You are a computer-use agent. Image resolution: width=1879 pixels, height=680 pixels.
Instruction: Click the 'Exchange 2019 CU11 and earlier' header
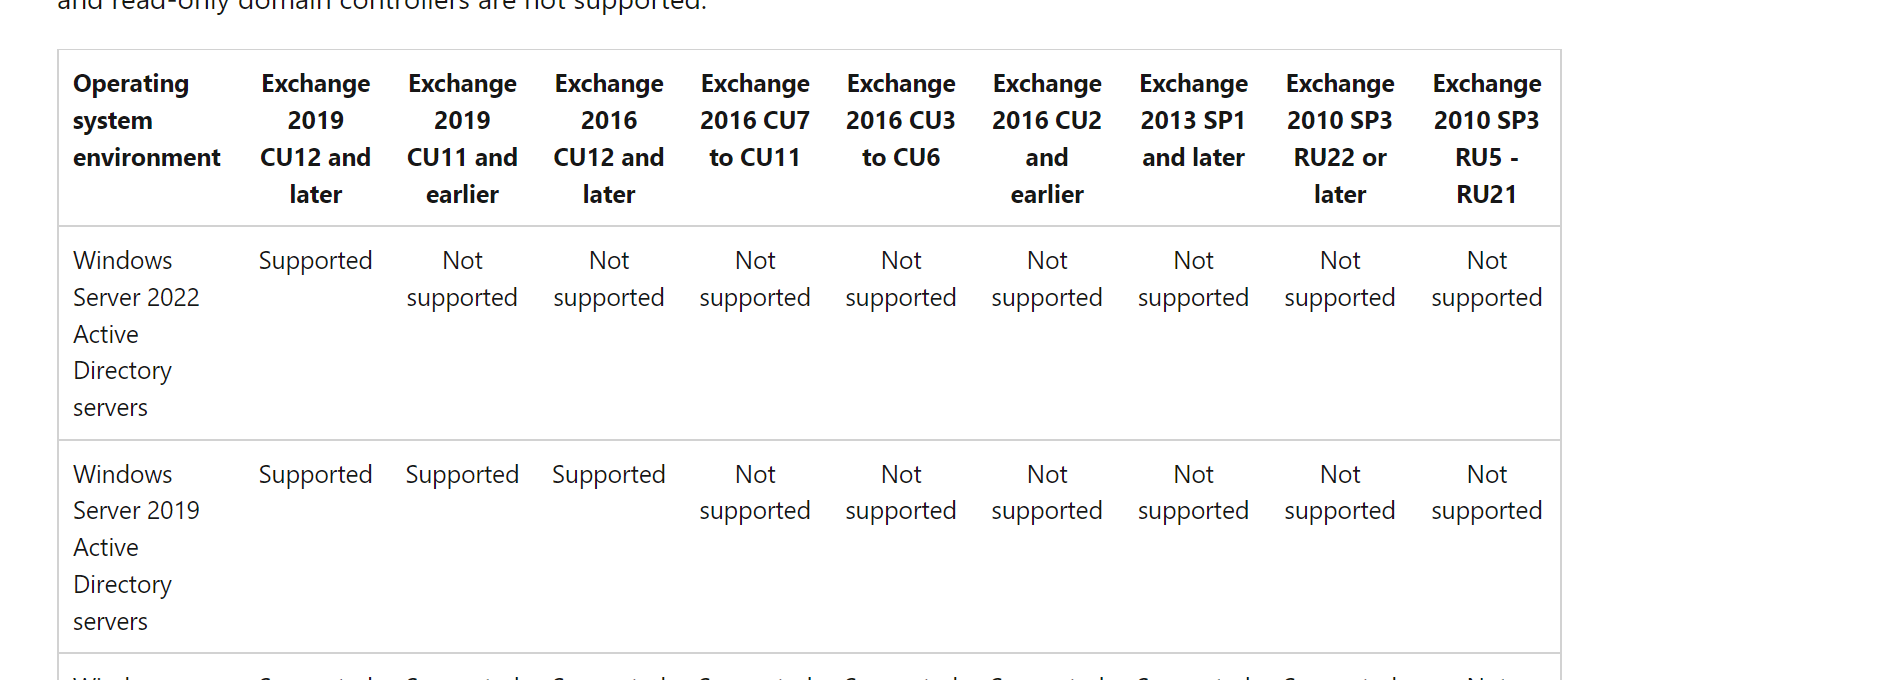pos(462,138)
